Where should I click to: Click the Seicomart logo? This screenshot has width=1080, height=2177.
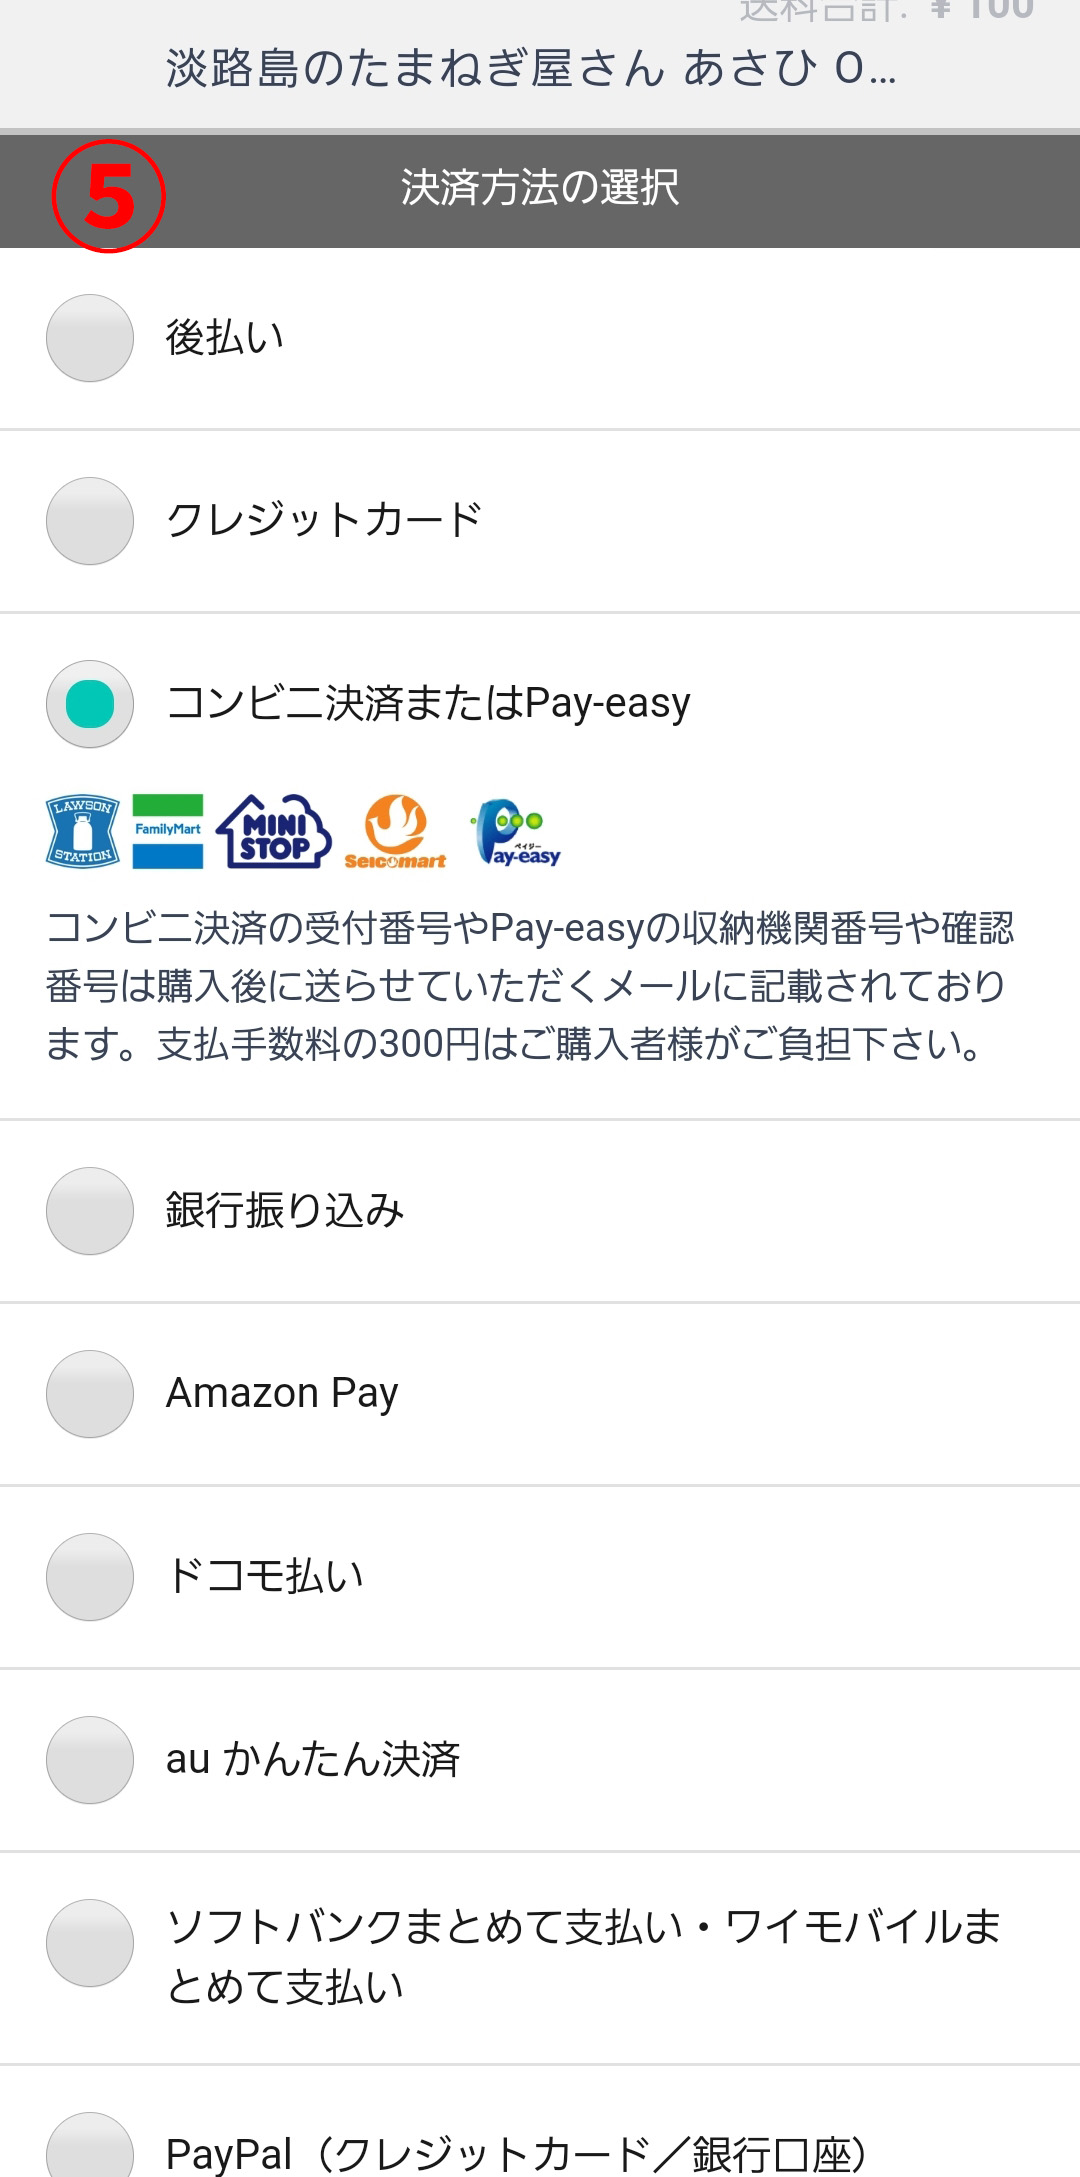396,832
